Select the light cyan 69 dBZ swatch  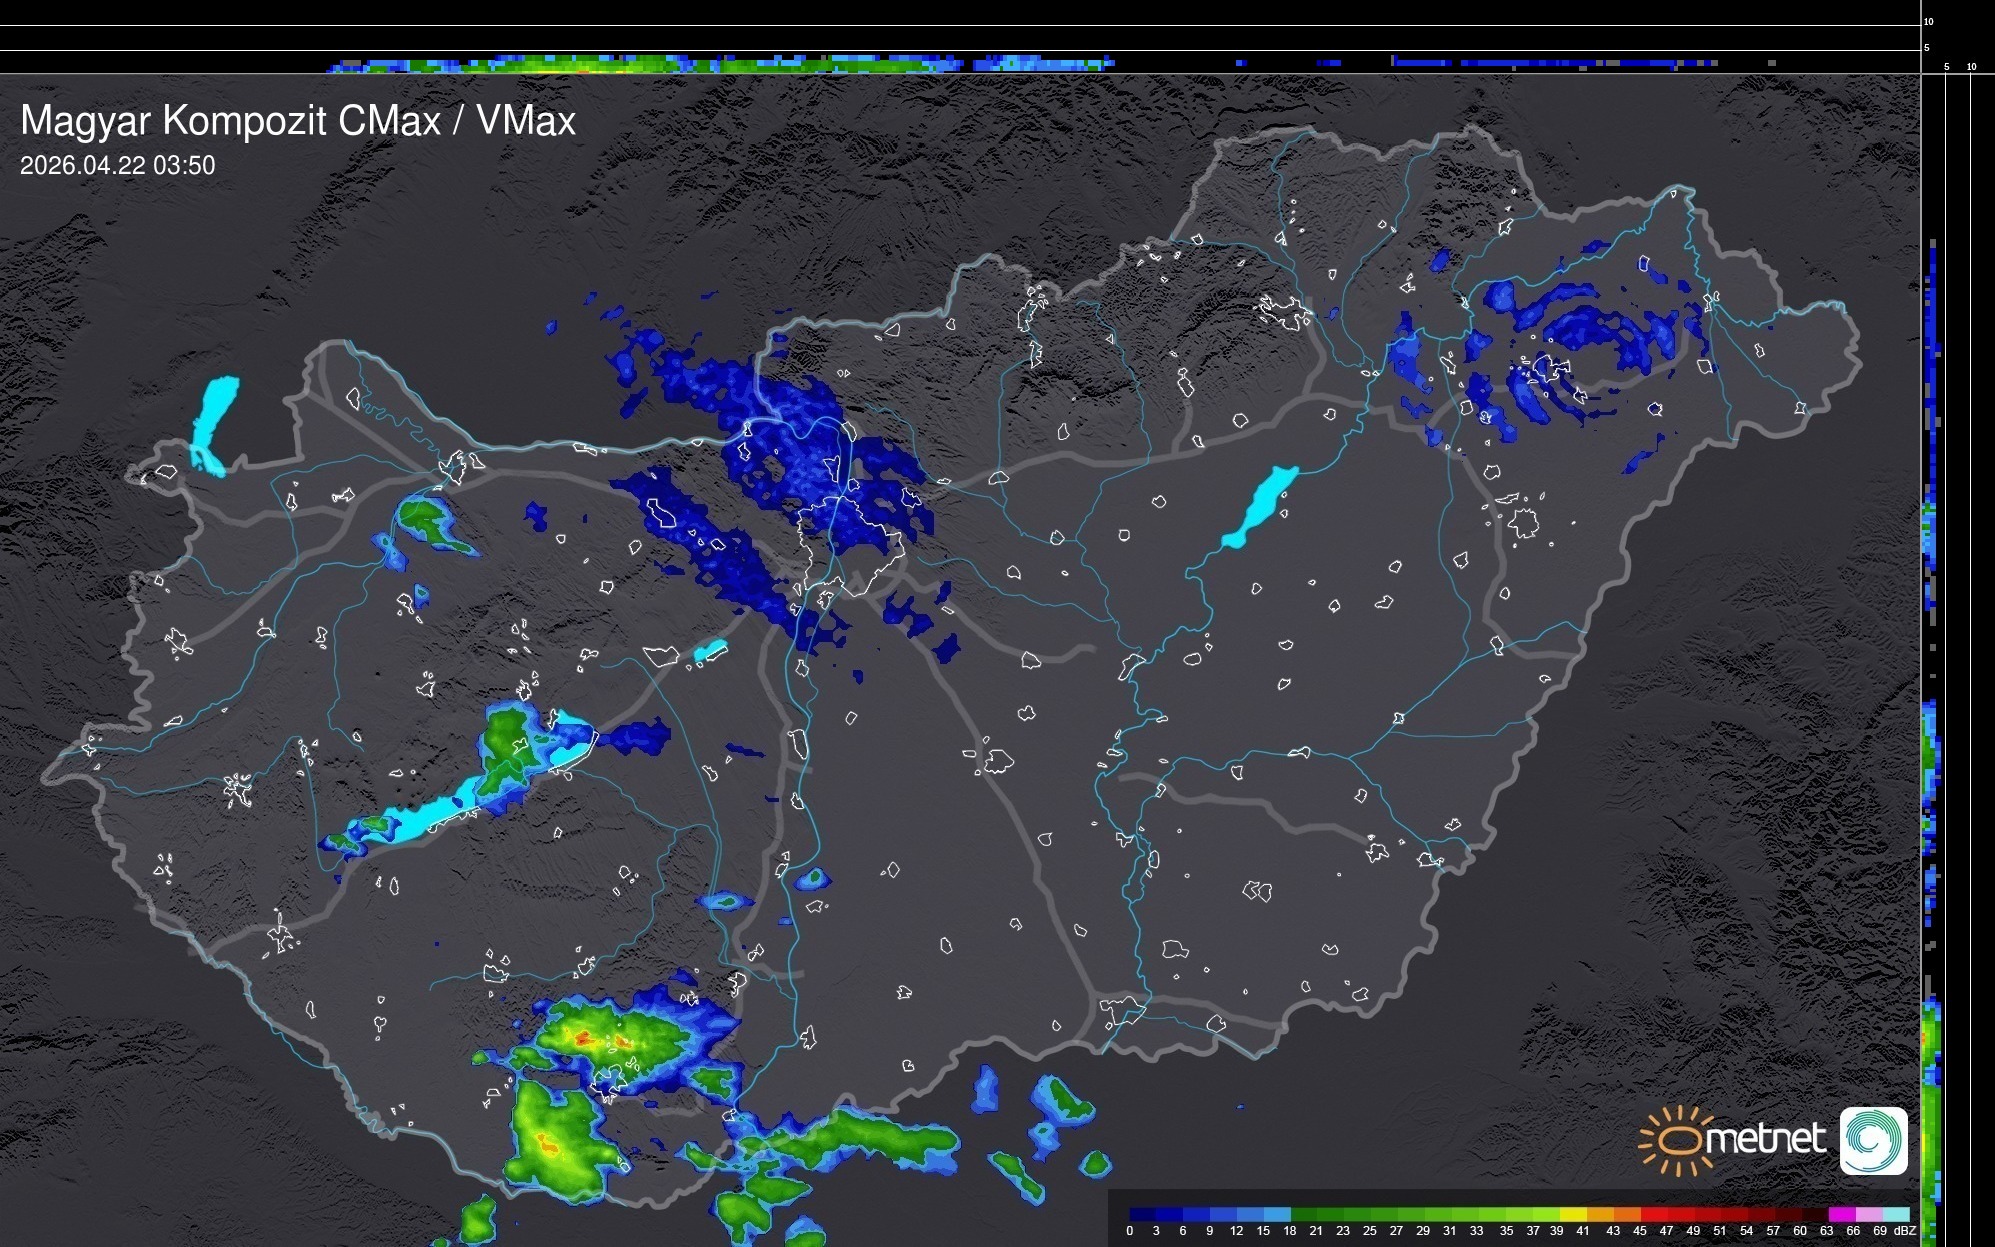pos(1896,1214)
